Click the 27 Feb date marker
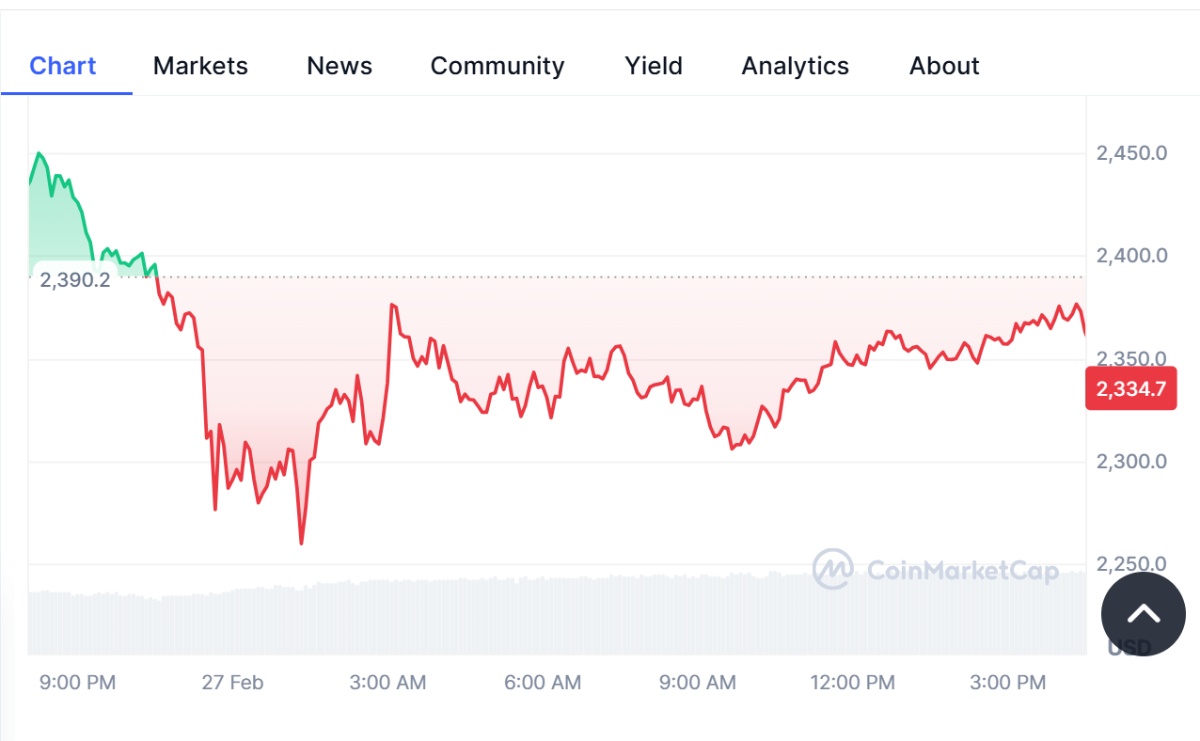The image size is (1200, 741). (x=232, y=683)
